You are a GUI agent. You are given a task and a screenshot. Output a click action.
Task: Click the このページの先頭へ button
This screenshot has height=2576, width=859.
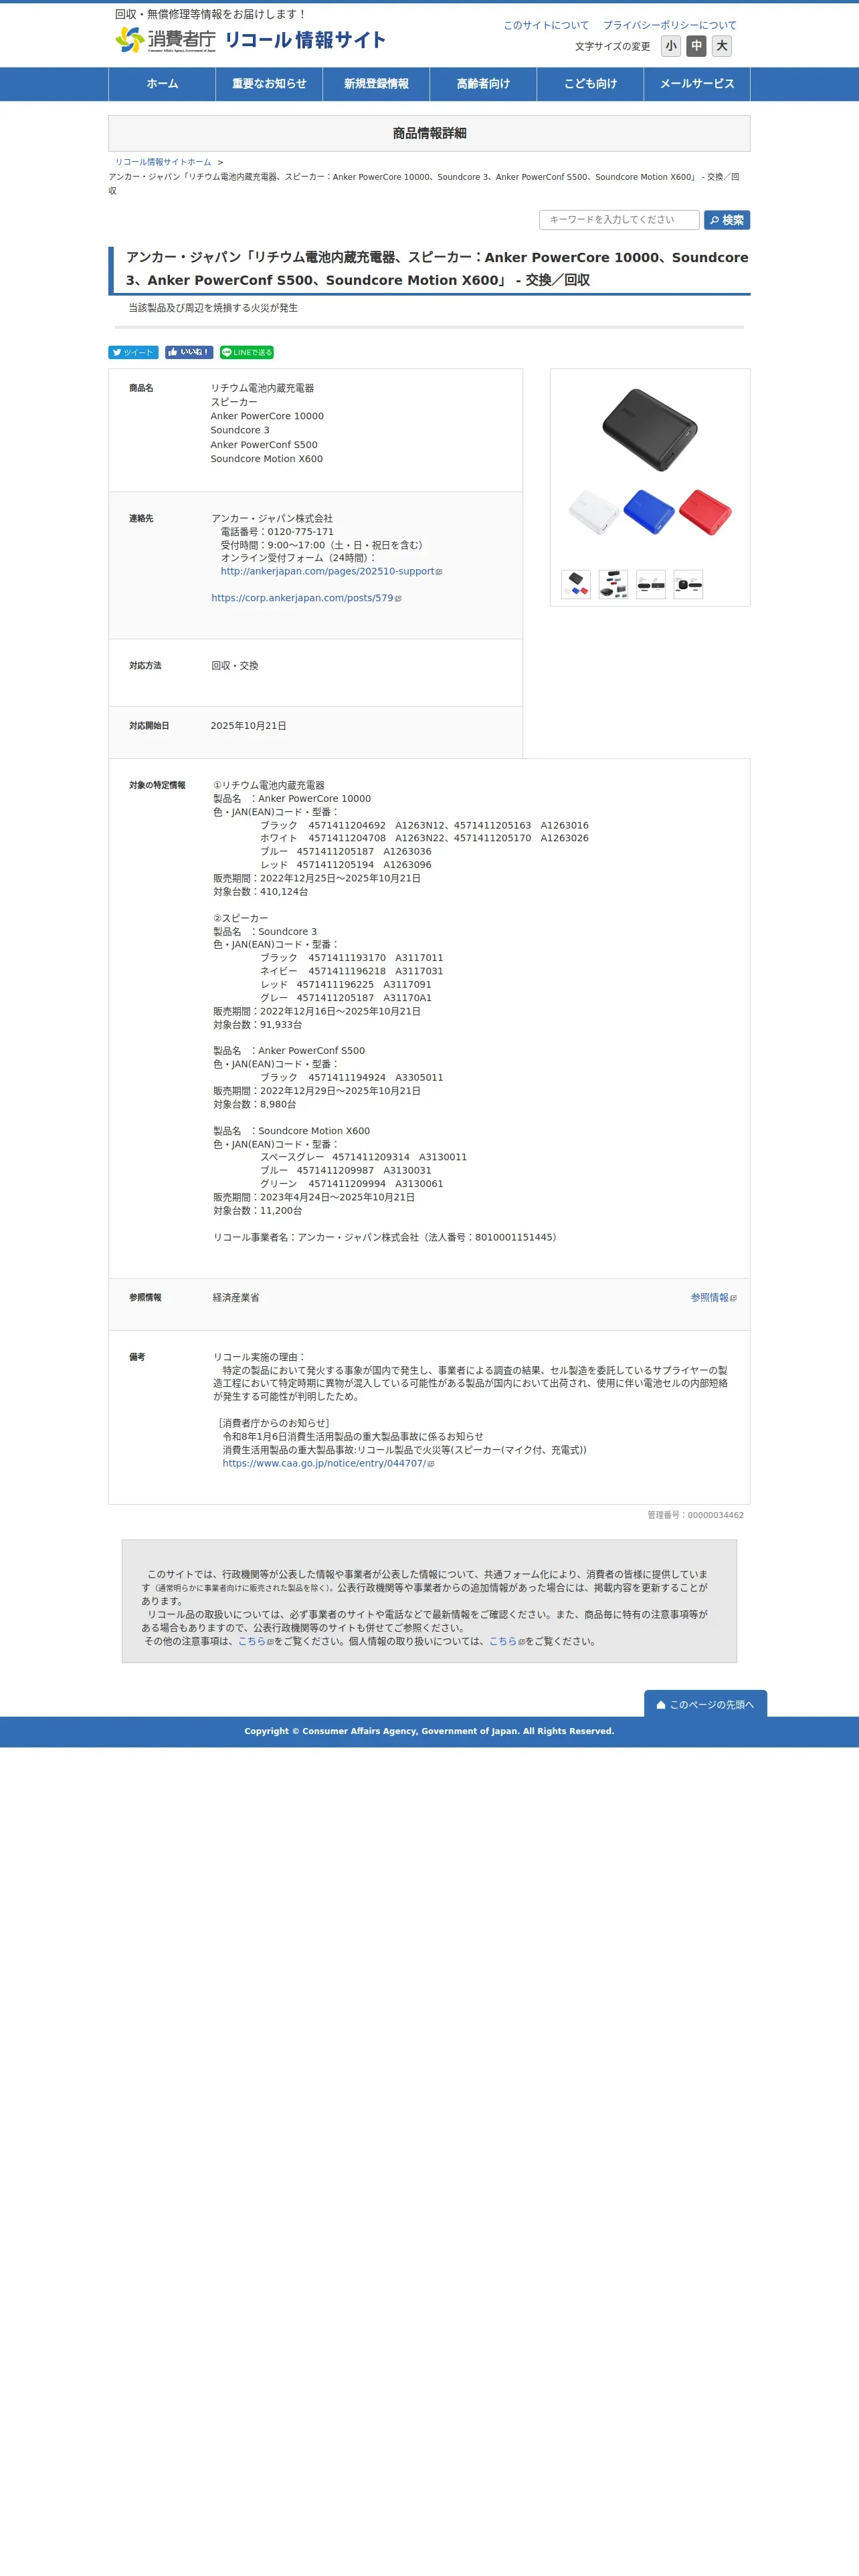point(706,1704)
